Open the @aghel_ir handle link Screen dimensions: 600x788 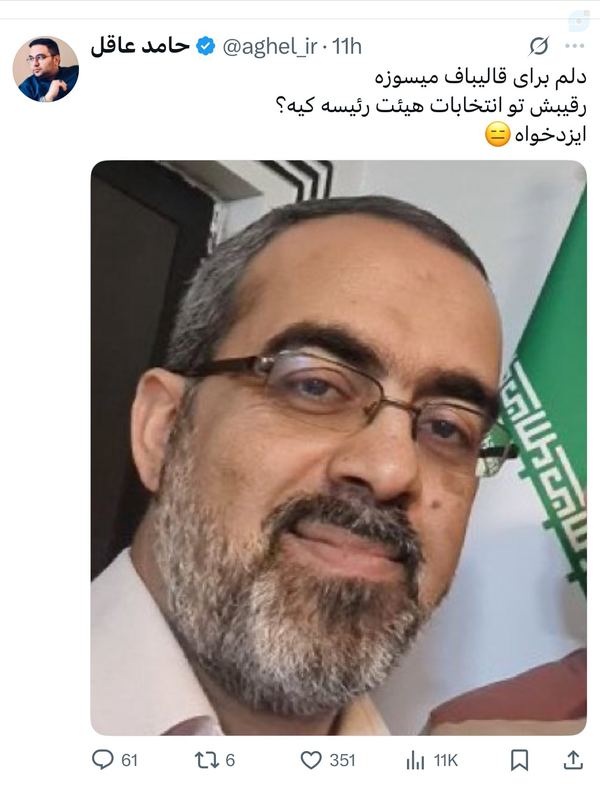(270, 47)
